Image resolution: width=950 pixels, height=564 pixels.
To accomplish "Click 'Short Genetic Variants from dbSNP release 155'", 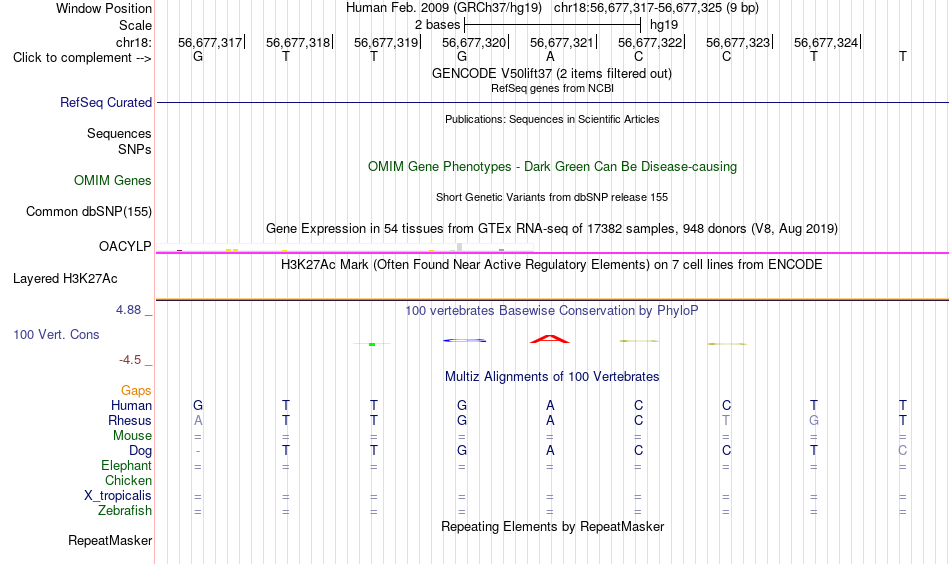I will click(552, 197).
